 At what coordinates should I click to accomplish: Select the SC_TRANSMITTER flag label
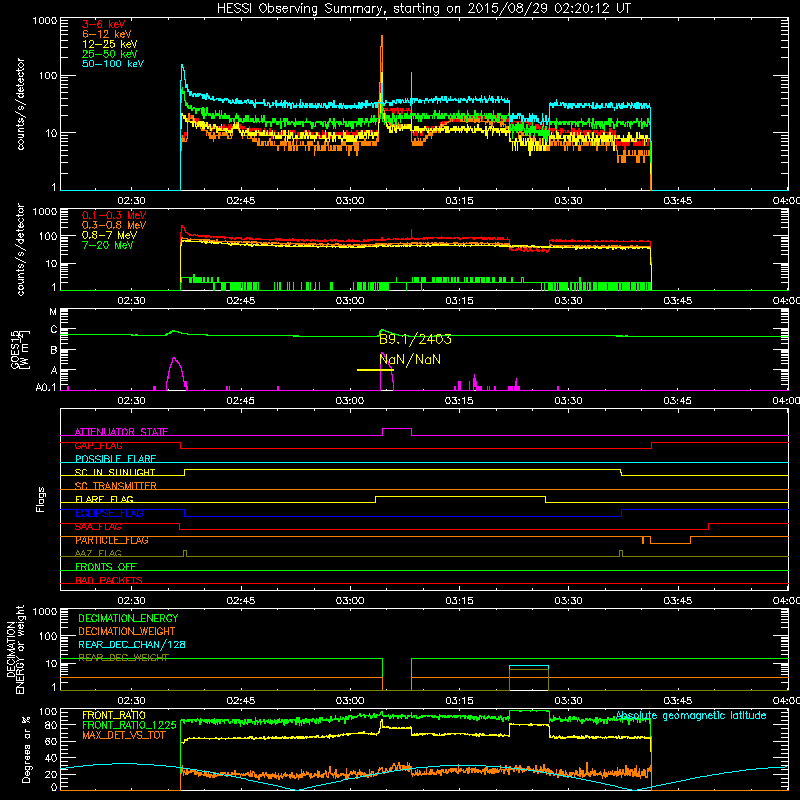[115, 486]
